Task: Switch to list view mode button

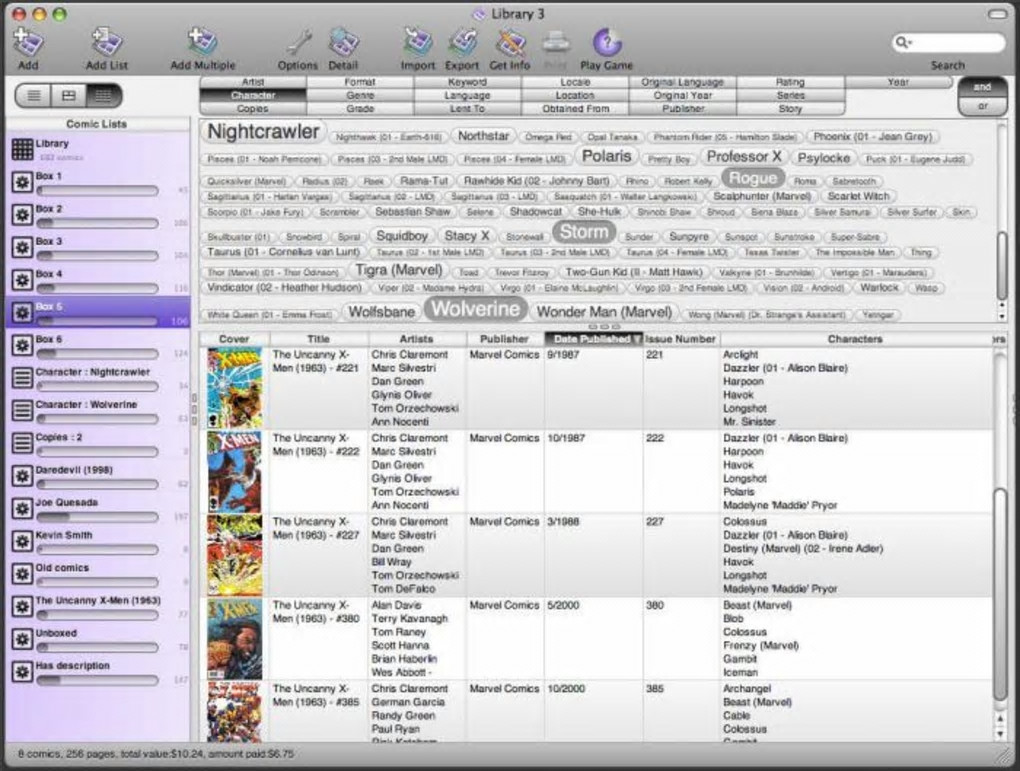Action: (34, 96)
